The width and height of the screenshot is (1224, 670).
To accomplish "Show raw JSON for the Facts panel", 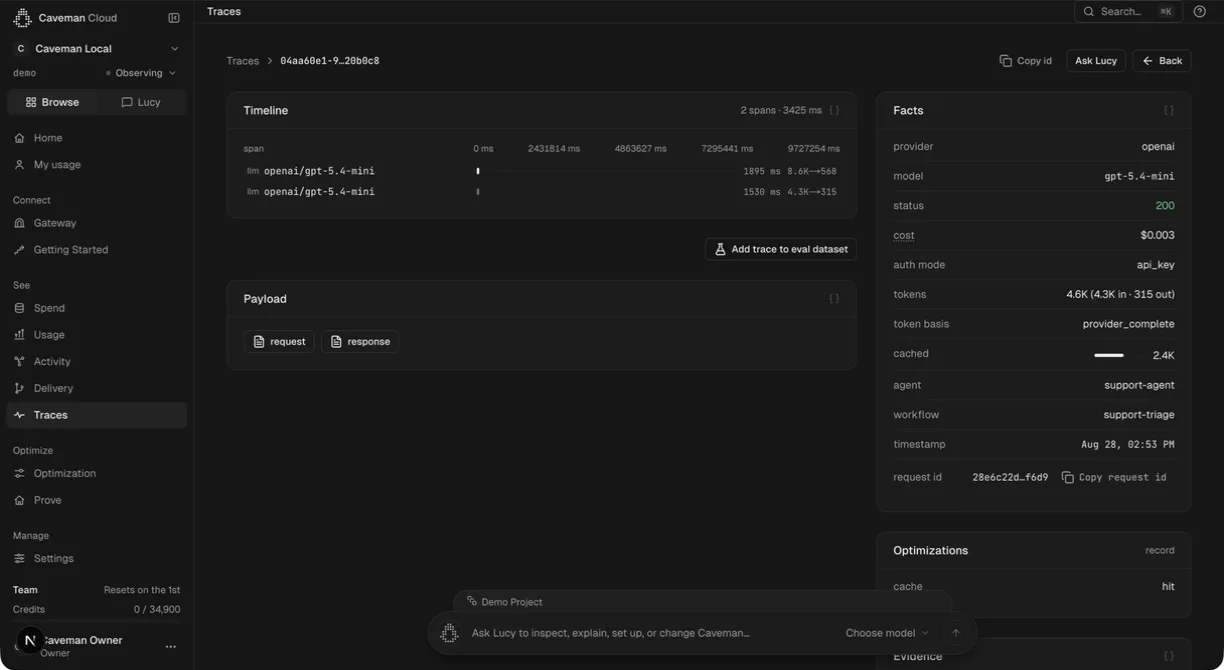I will click(1168, 110).
